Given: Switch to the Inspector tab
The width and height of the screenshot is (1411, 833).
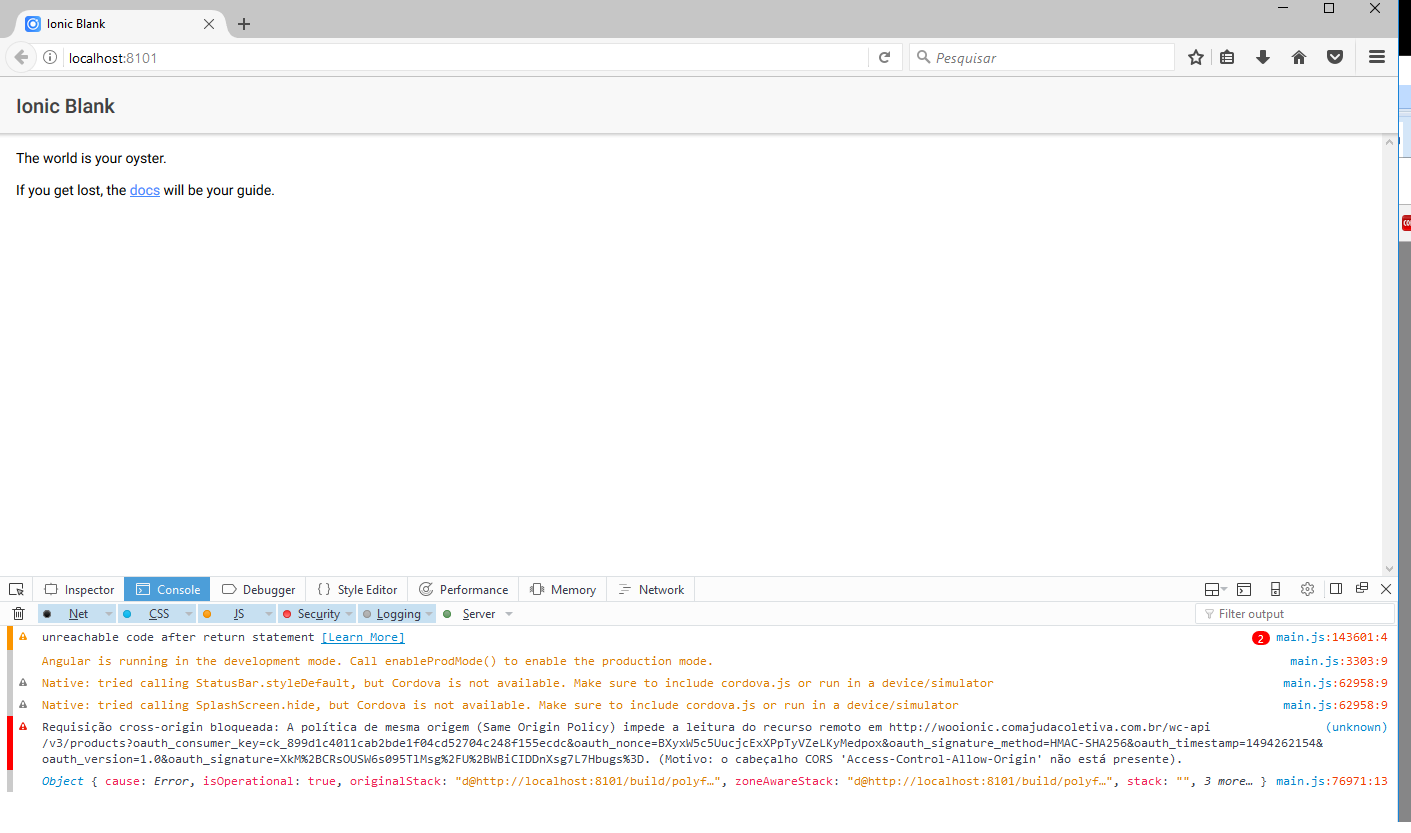Looking at the screenshot, I should (x=79, y=589).
